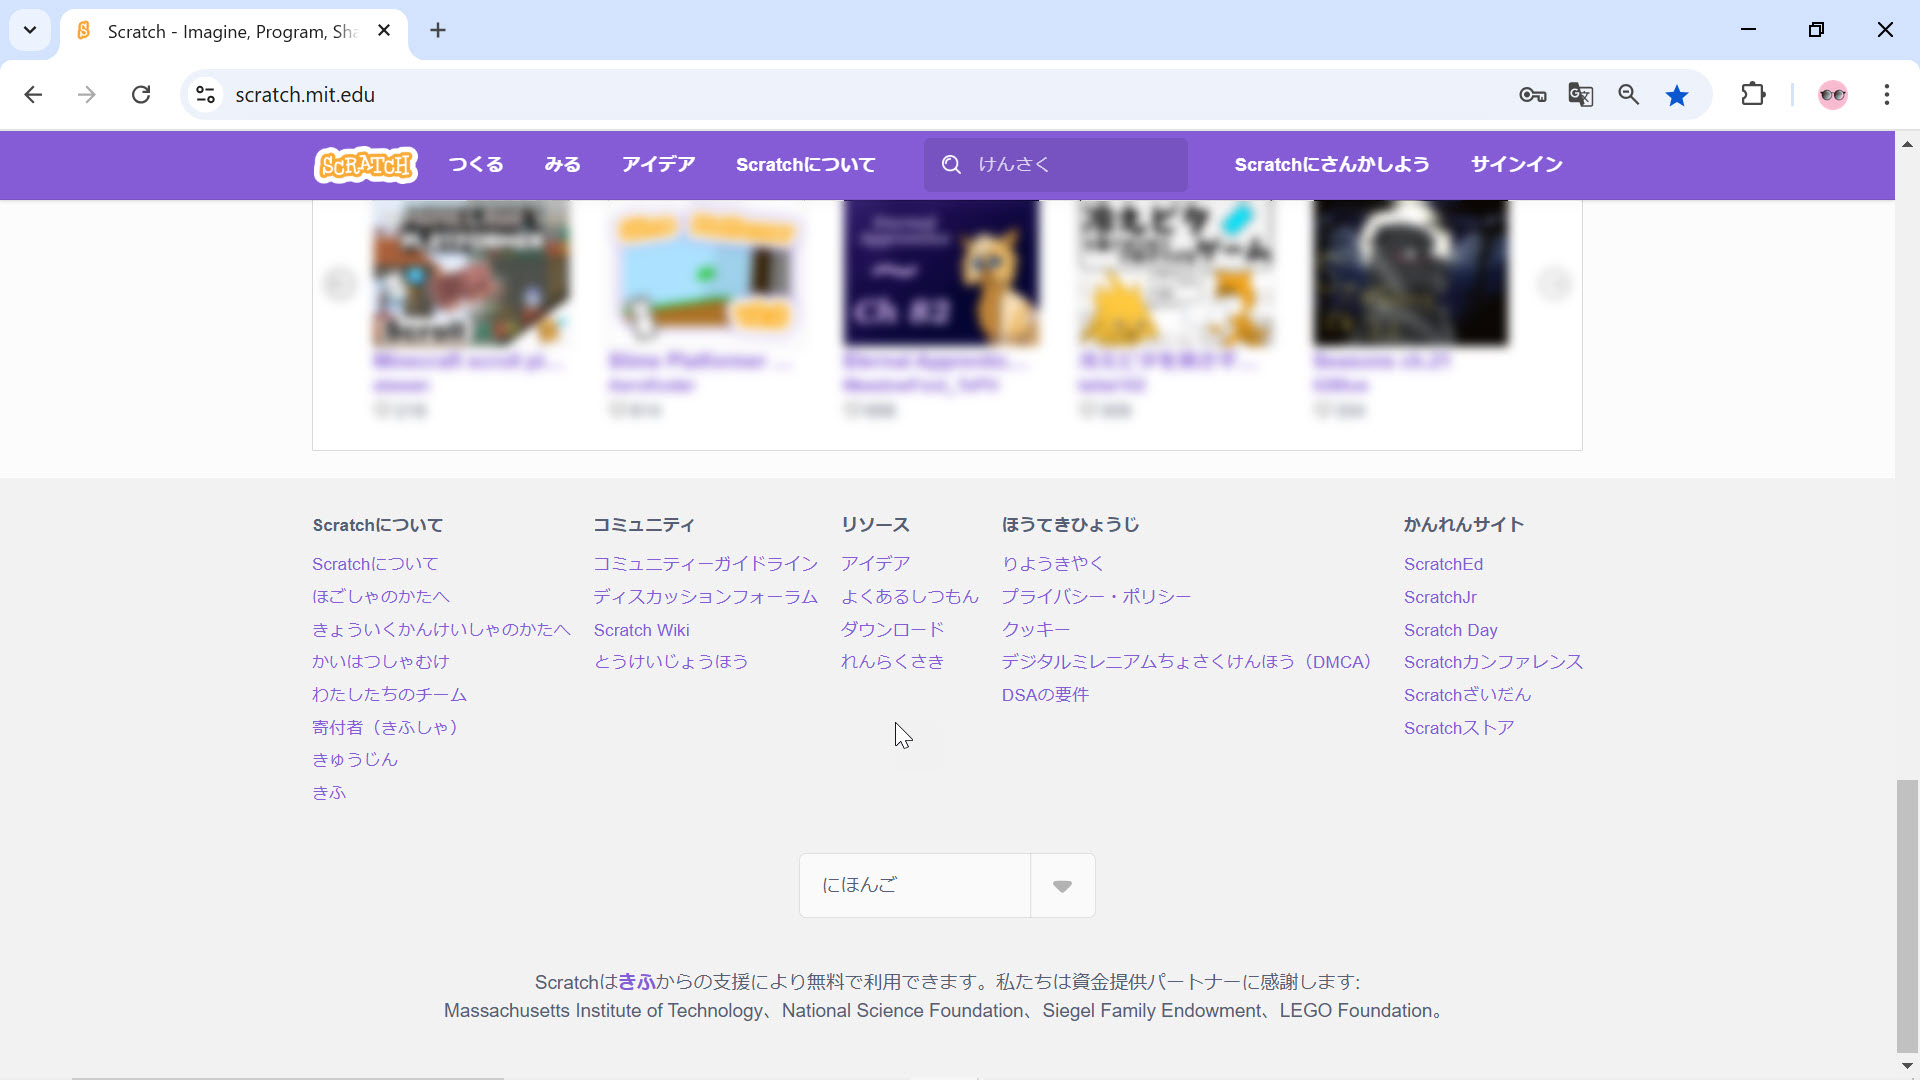Open Scratch Day link
The height and width of the screenshot is (1080, 1920).
(1451, 630)
